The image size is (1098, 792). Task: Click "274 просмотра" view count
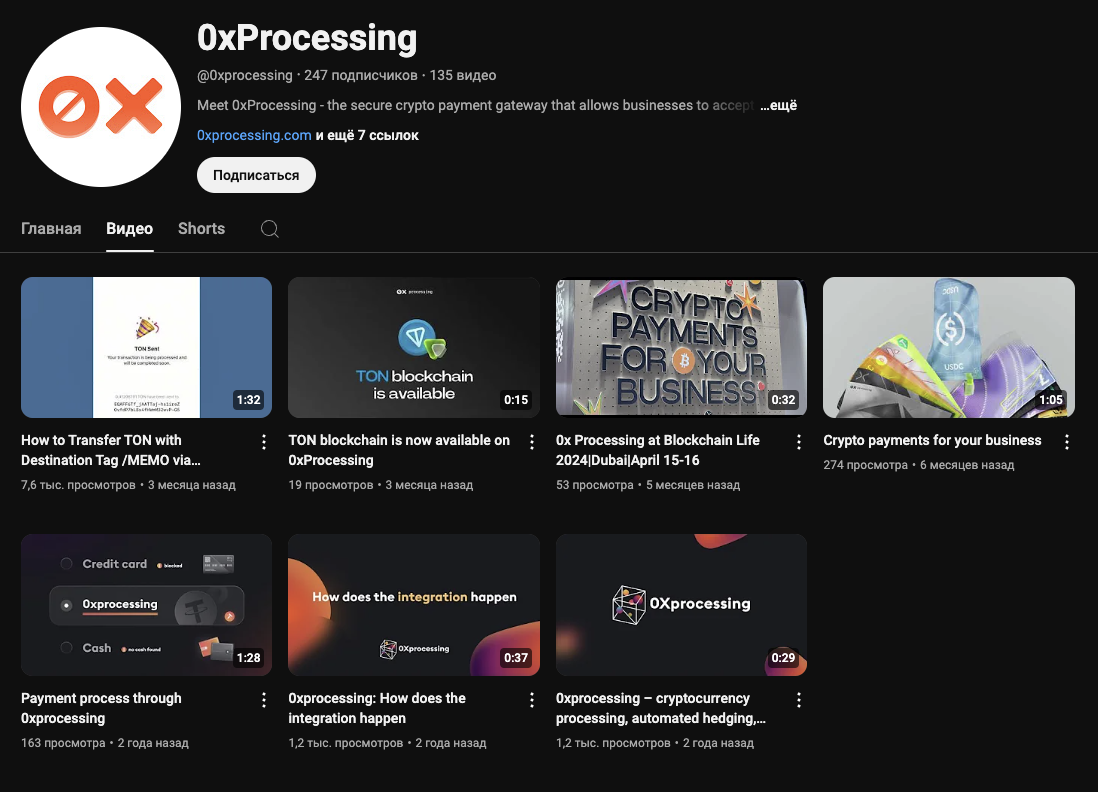point(866,464)
